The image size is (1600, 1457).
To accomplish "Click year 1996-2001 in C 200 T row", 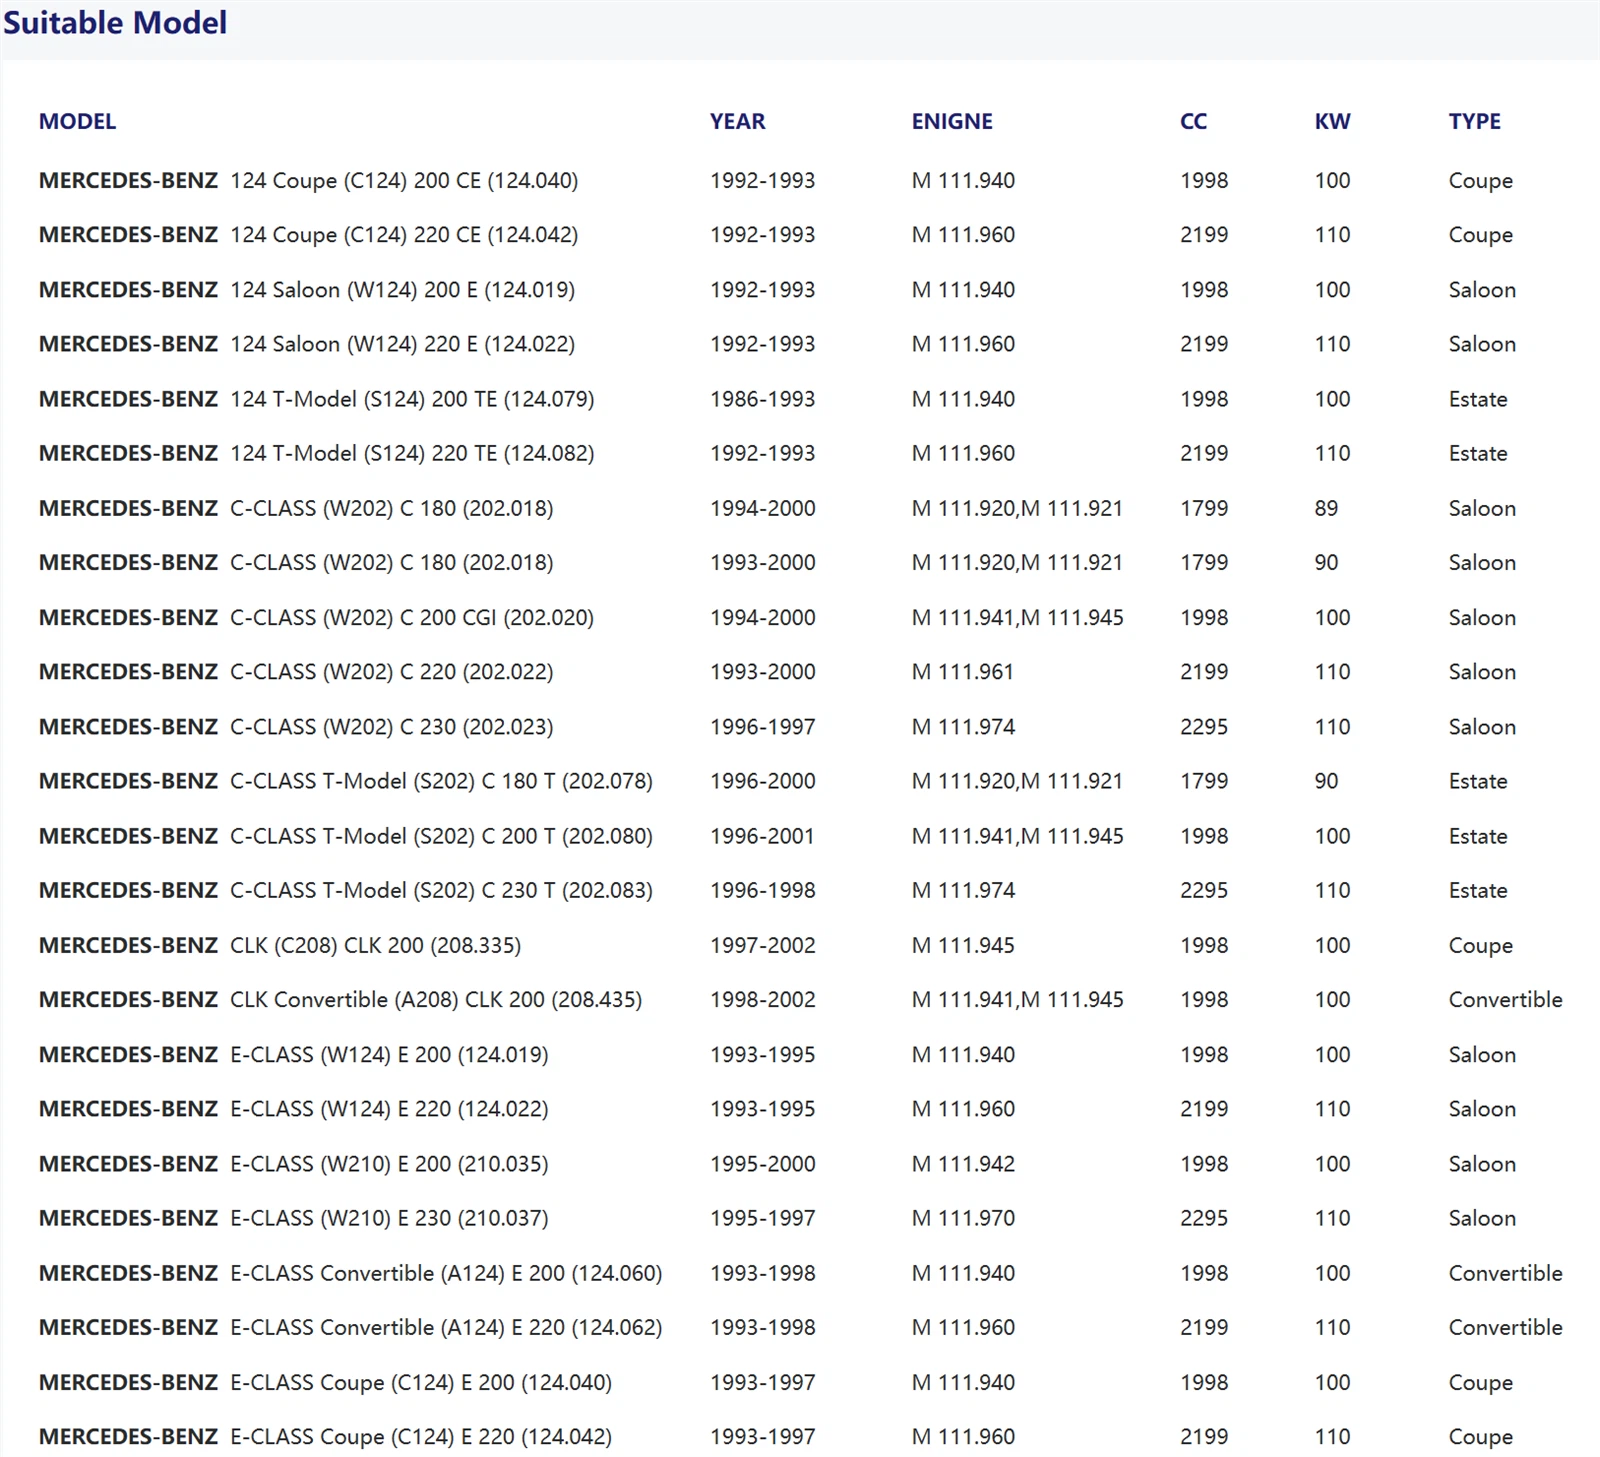I will tap(763, 836).
